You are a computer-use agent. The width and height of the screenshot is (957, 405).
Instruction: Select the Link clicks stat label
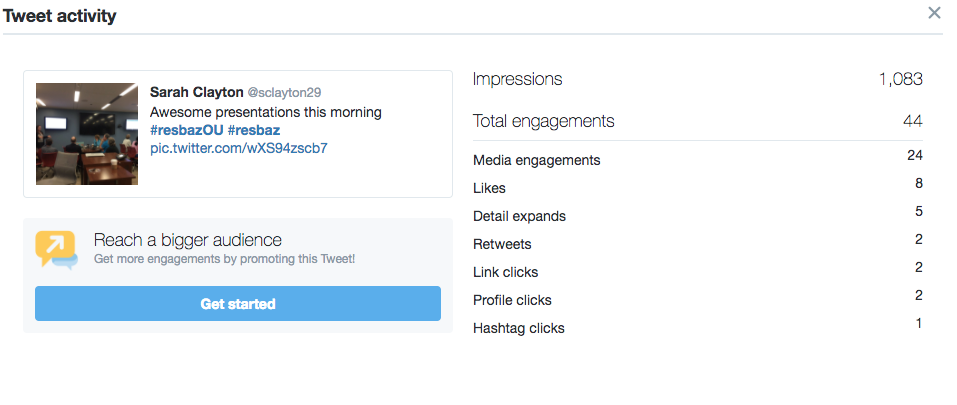click(506, 272)
